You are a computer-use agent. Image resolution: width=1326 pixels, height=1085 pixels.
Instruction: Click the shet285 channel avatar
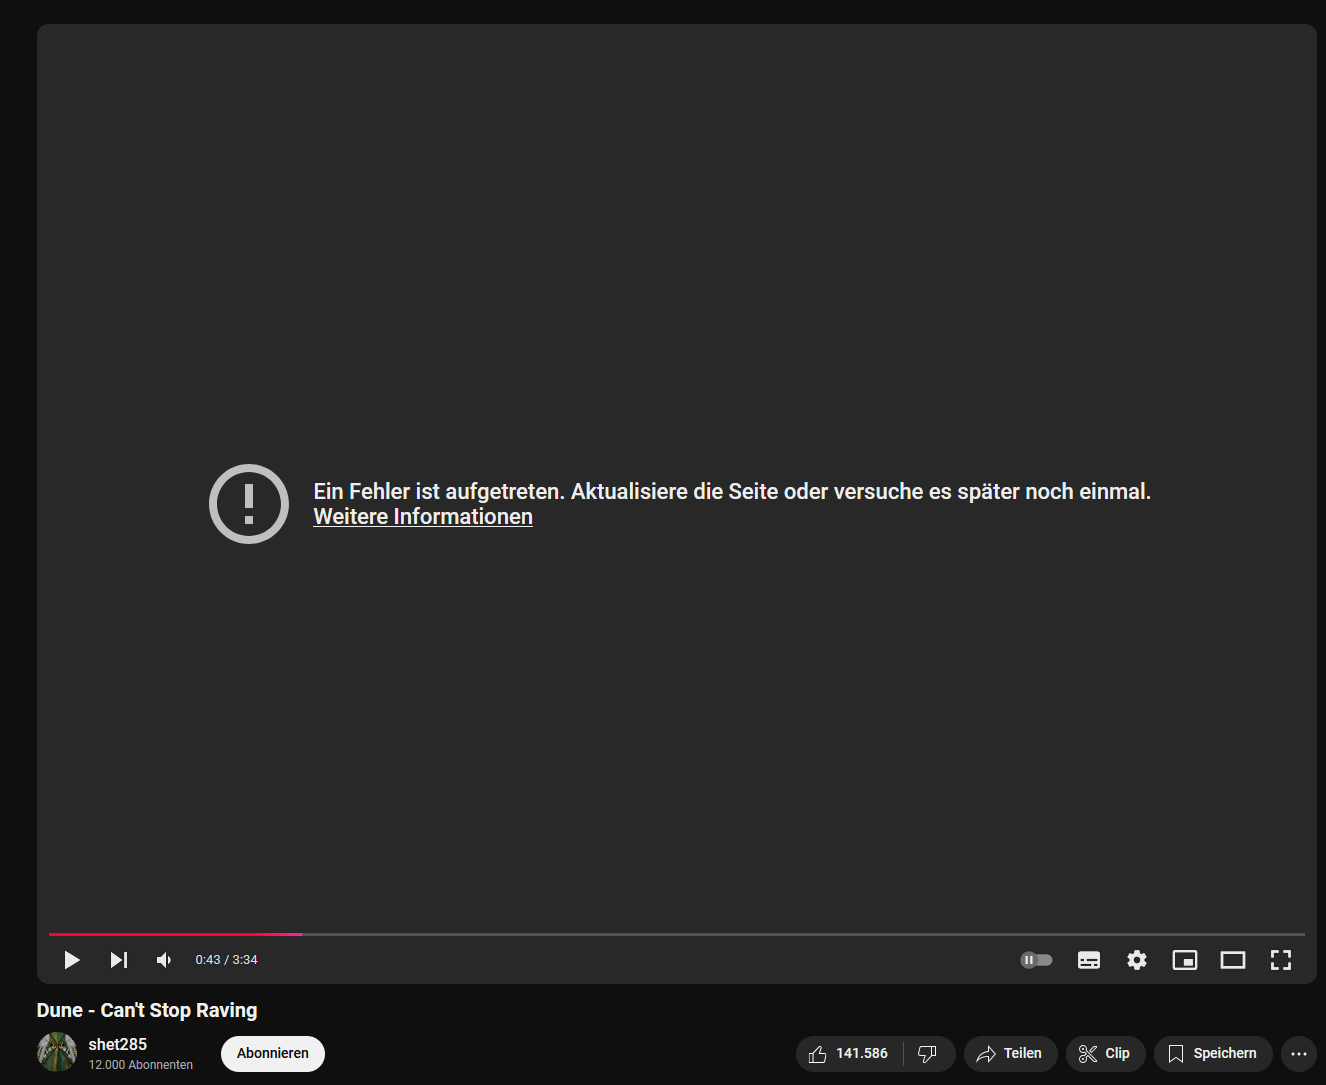pyautogui.click(x=57, y=1052)
